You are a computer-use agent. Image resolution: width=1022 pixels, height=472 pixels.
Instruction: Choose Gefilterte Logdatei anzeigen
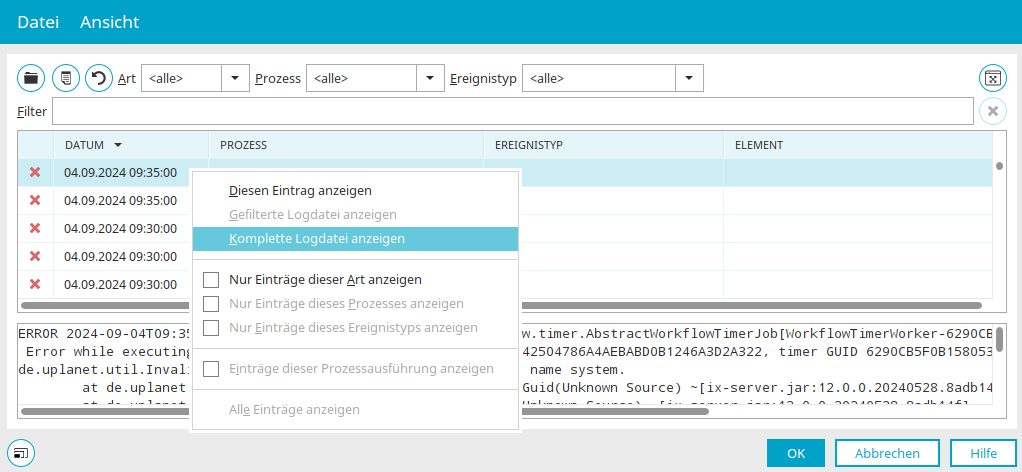[355, 214]
